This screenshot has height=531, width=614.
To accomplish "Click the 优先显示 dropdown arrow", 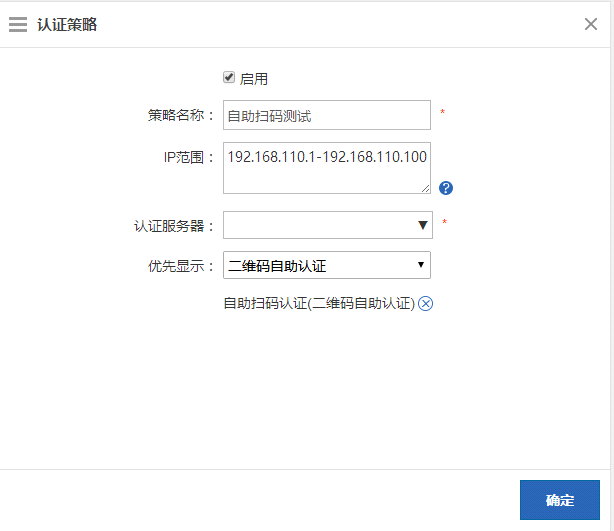I will 421,265.
